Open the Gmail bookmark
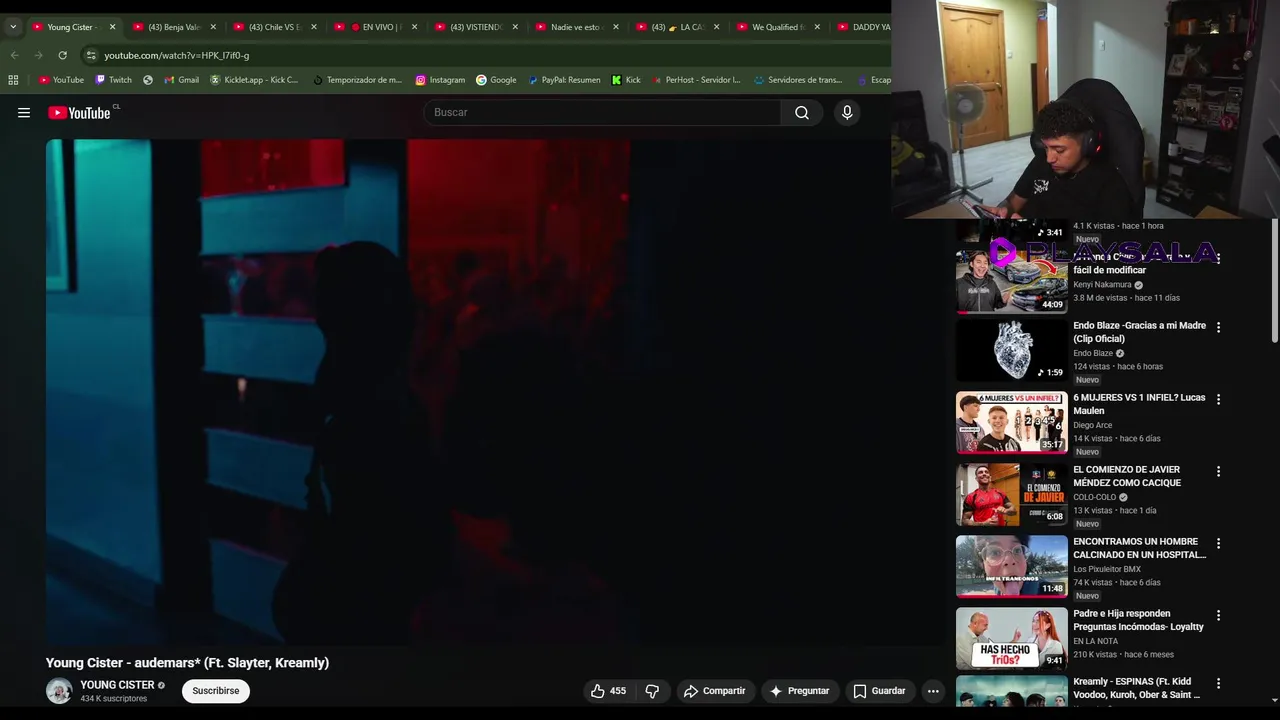Image resolution: width=1280 pixels, height=720 pixels. click(181, 80)
